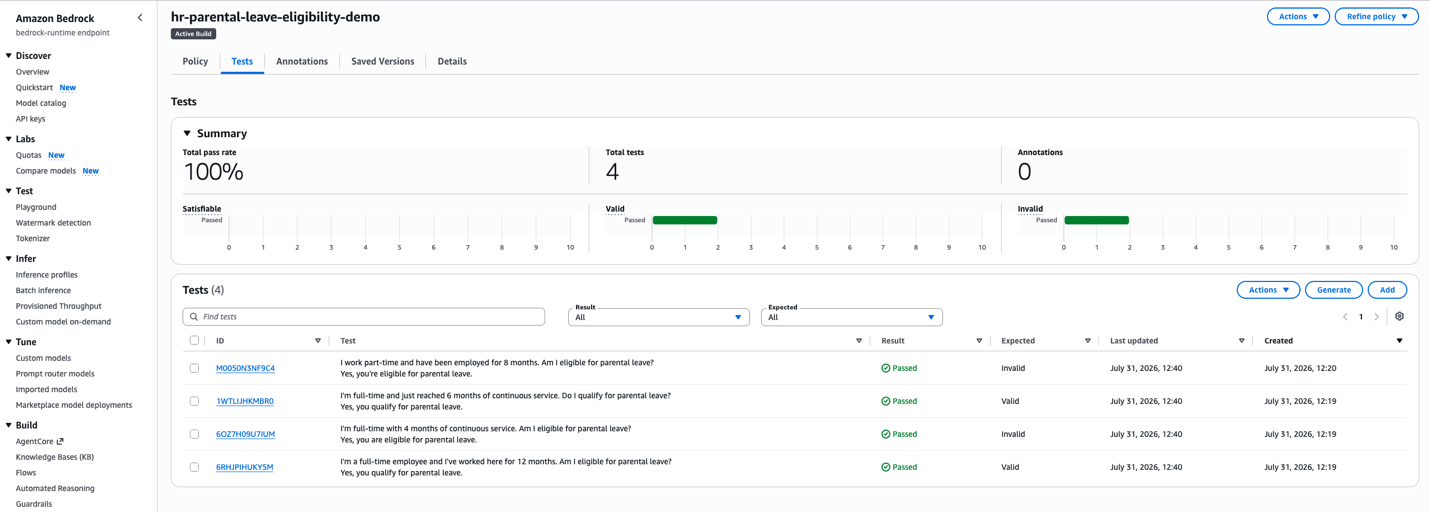Go to next page of tests
Image resolution: width=1430 pixels, height=516 pixels.
coord(1376,317)
